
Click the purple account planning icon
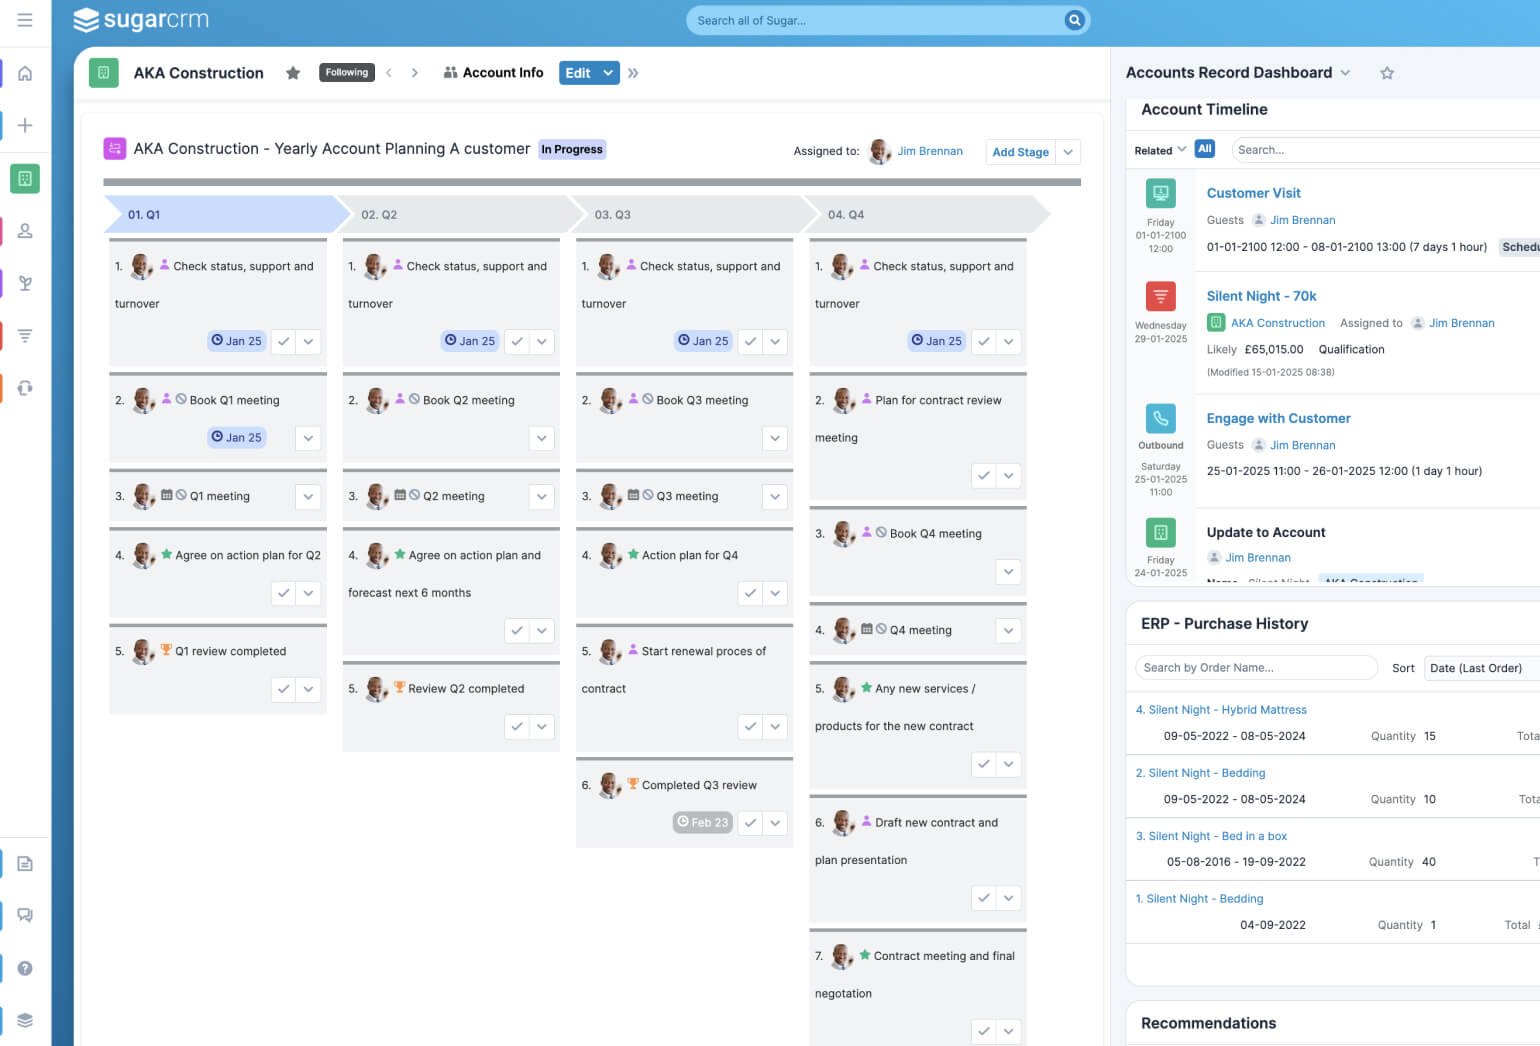tap(114, 149)
